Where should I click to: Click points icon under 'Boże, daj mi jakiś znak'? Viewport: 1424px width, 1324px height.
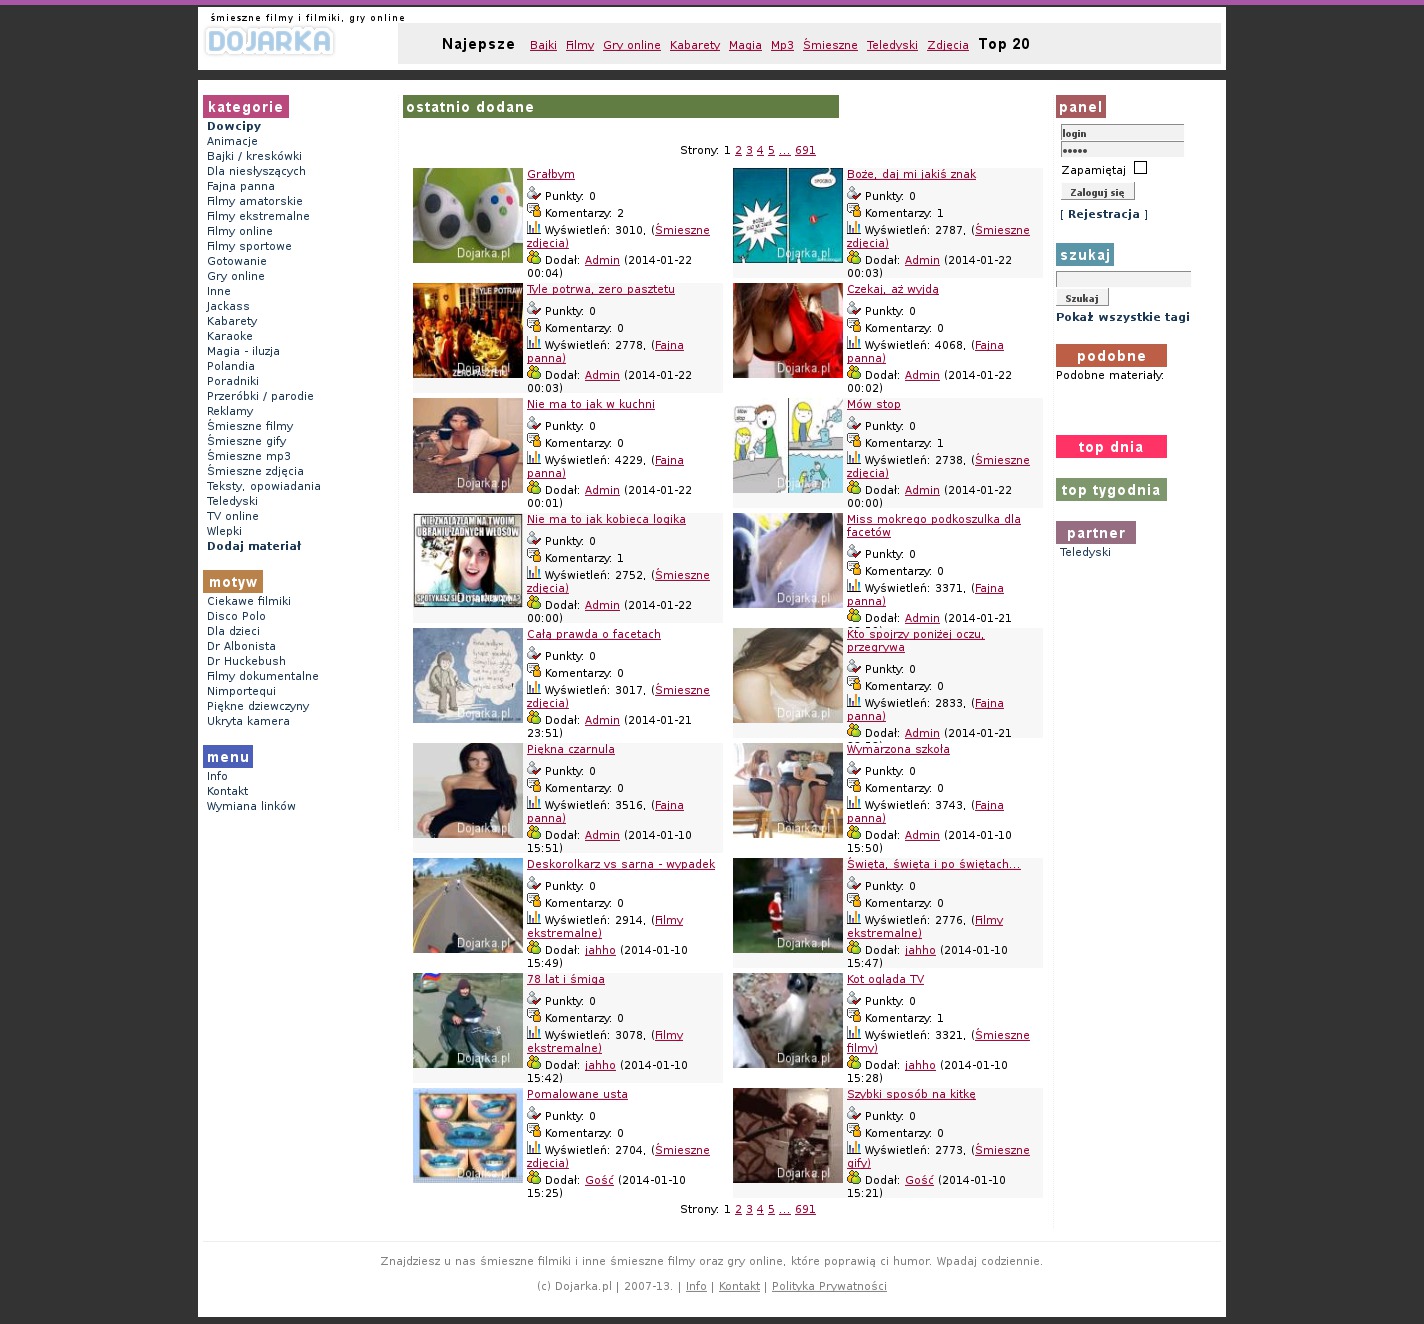[854, 194]
